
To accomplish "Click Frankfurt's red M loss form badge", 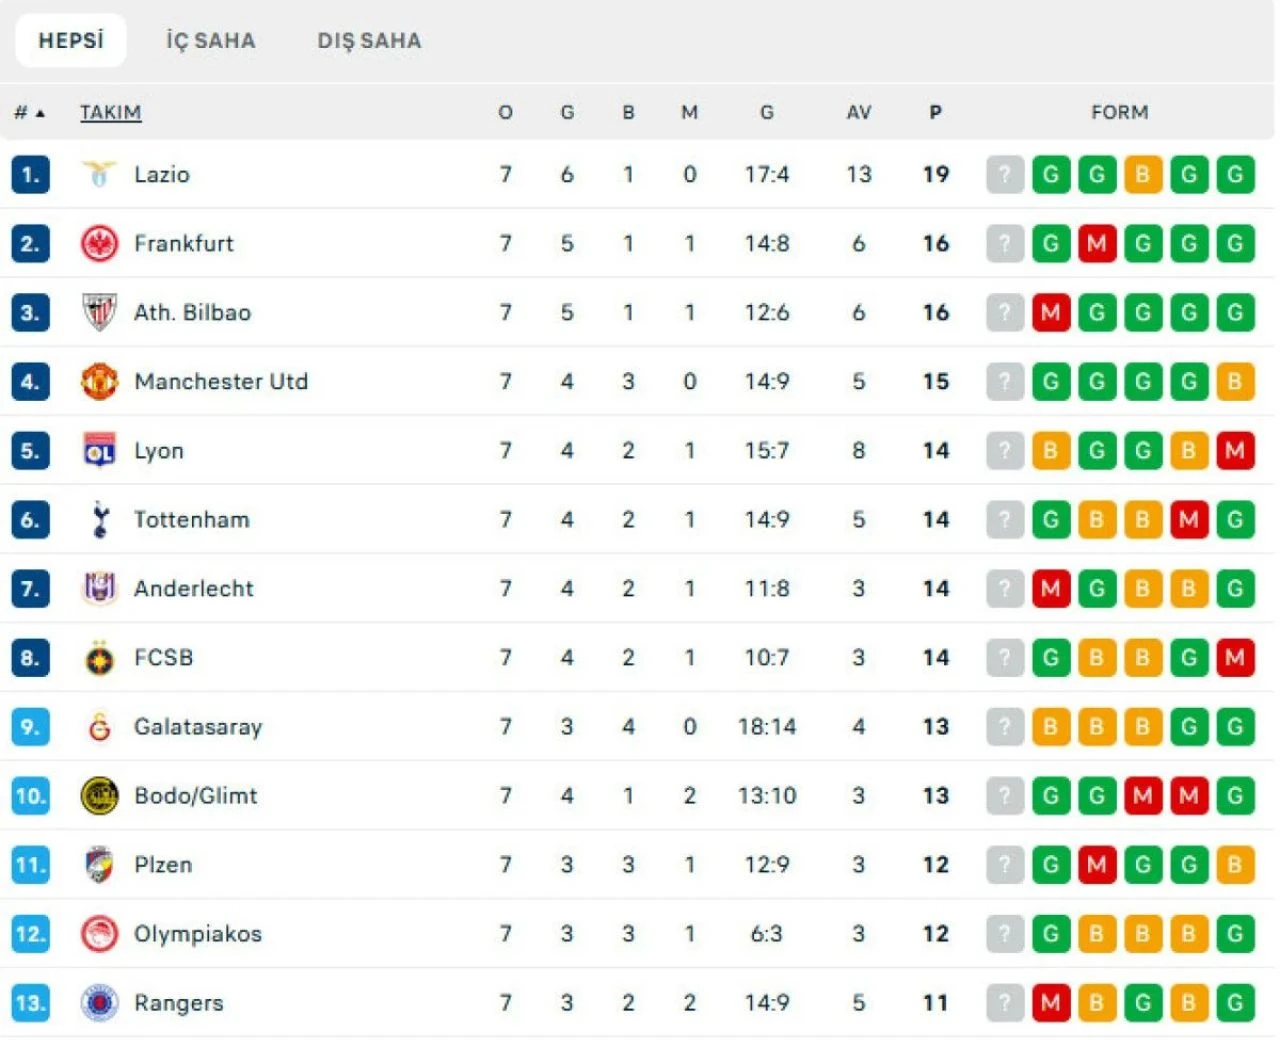I will click(x=1096, y=243).
